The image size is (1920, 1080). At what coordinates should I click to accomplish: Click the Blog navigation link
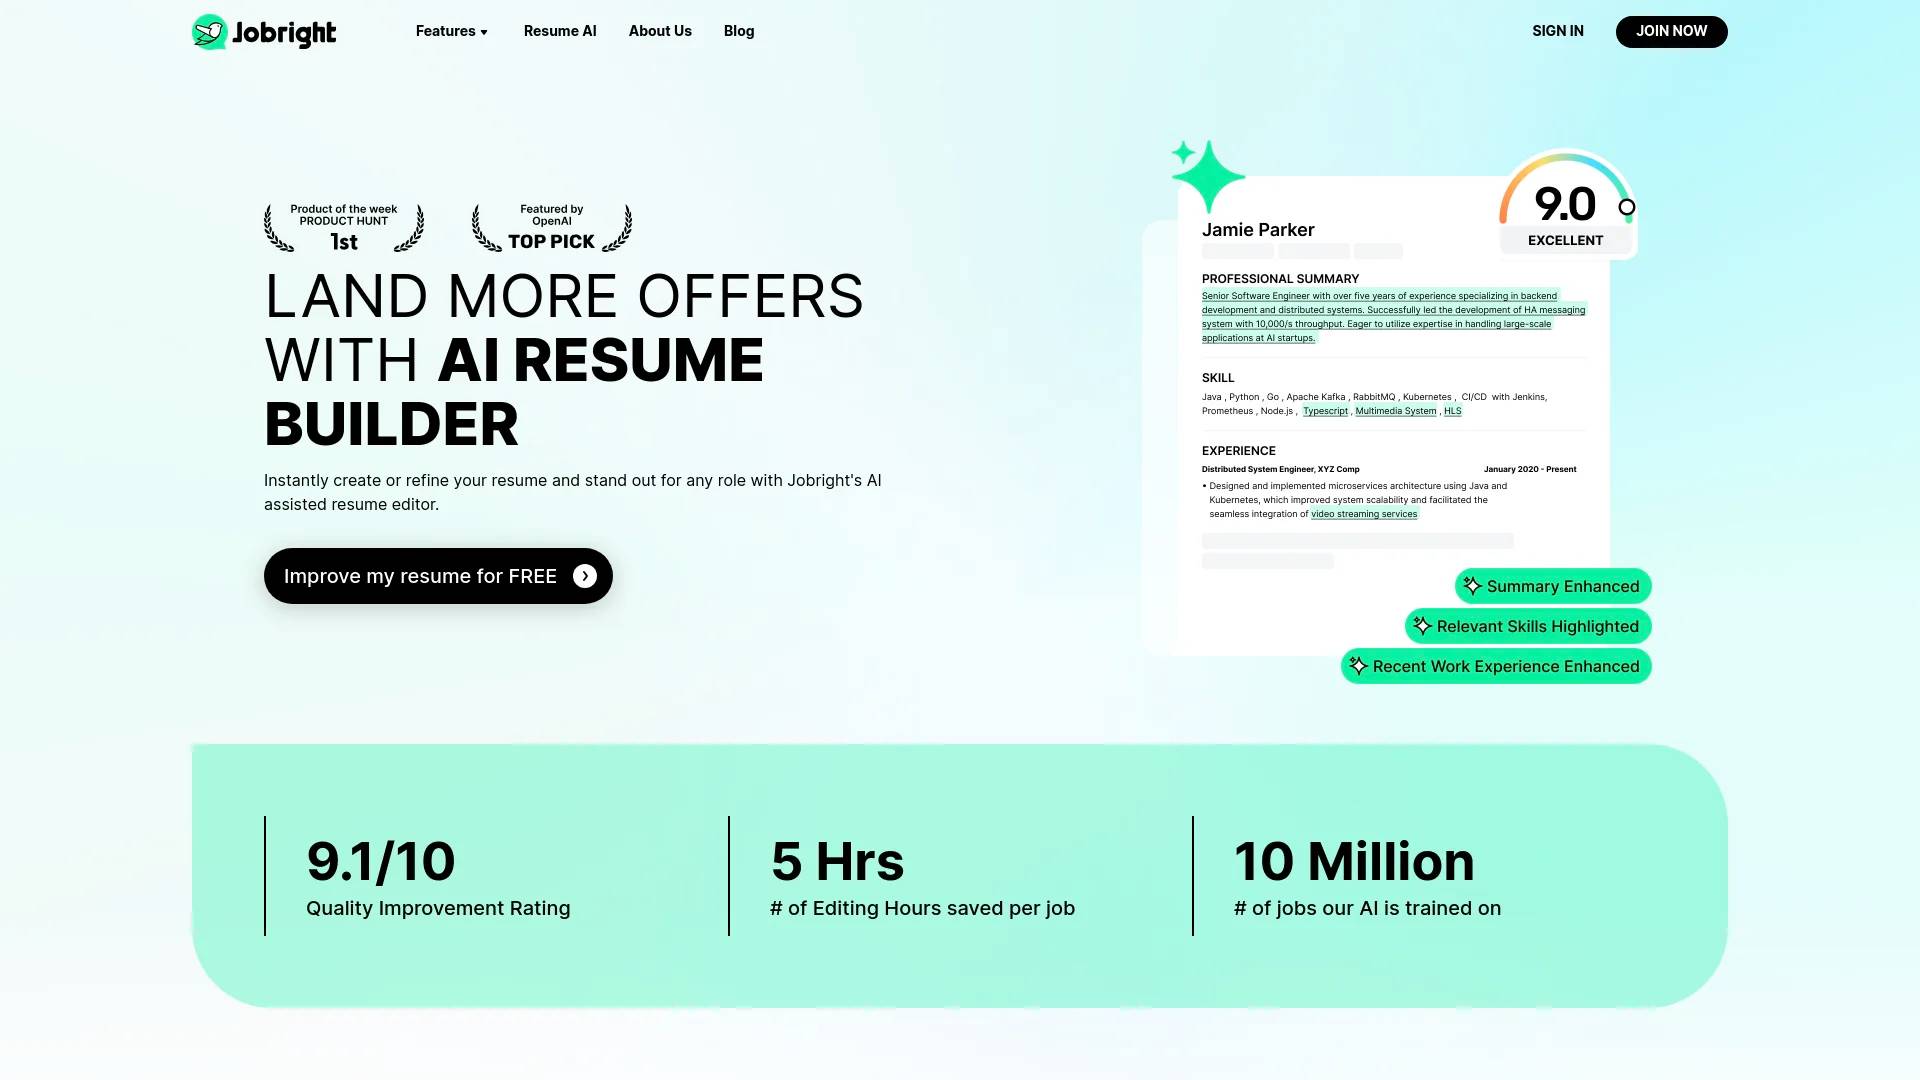point(738,30)
